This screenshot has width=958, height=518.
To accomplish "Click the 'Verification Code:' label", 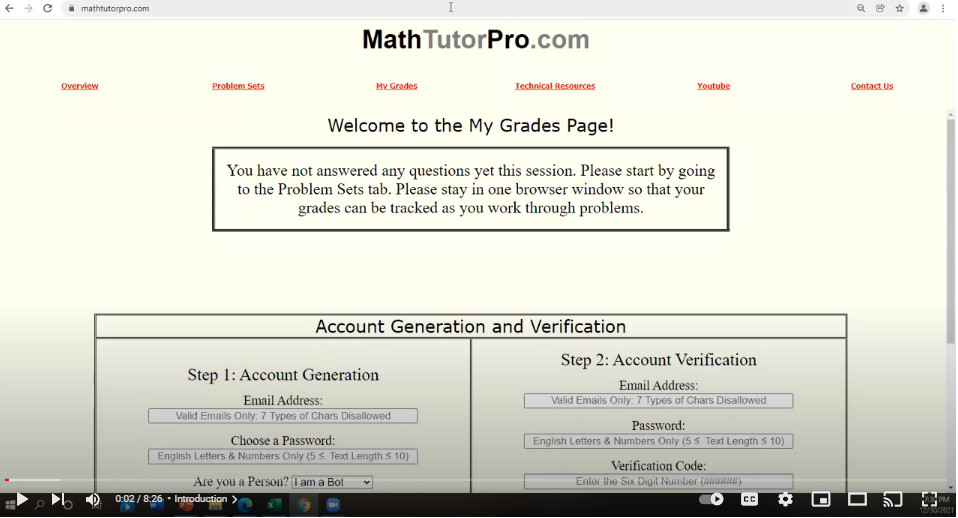I will [659, 466].
